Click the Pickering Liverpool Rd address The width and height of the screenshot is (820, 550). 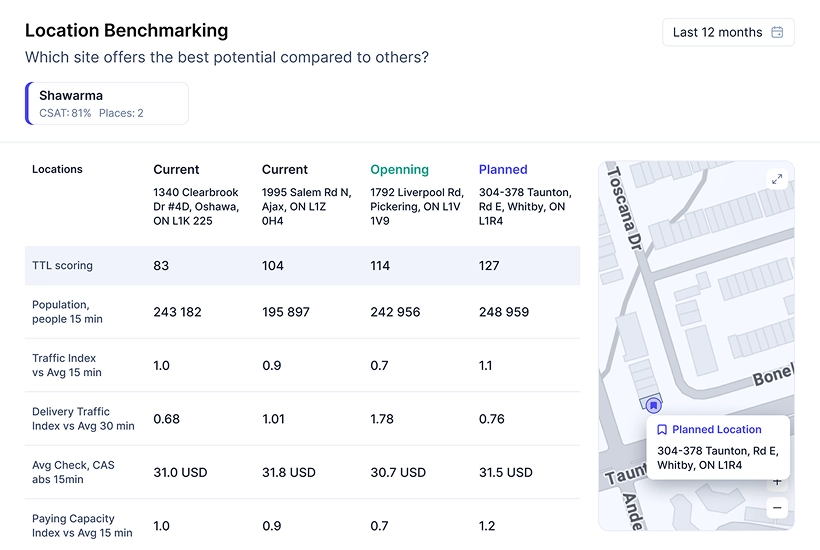pos(416,206)
